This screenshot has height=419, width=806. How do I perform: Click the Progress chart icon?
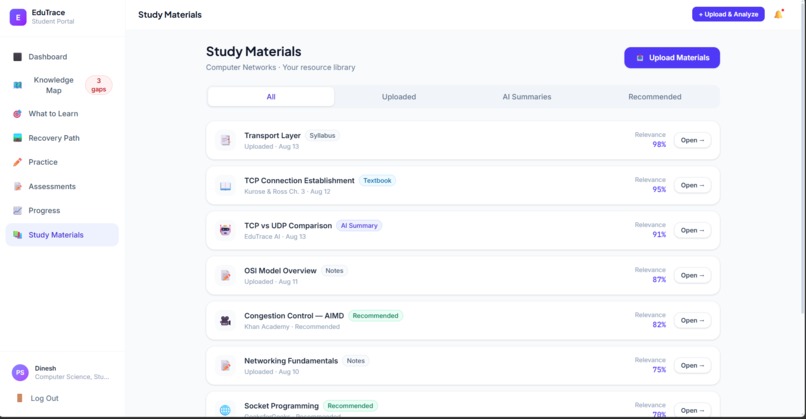coord(17,210)
